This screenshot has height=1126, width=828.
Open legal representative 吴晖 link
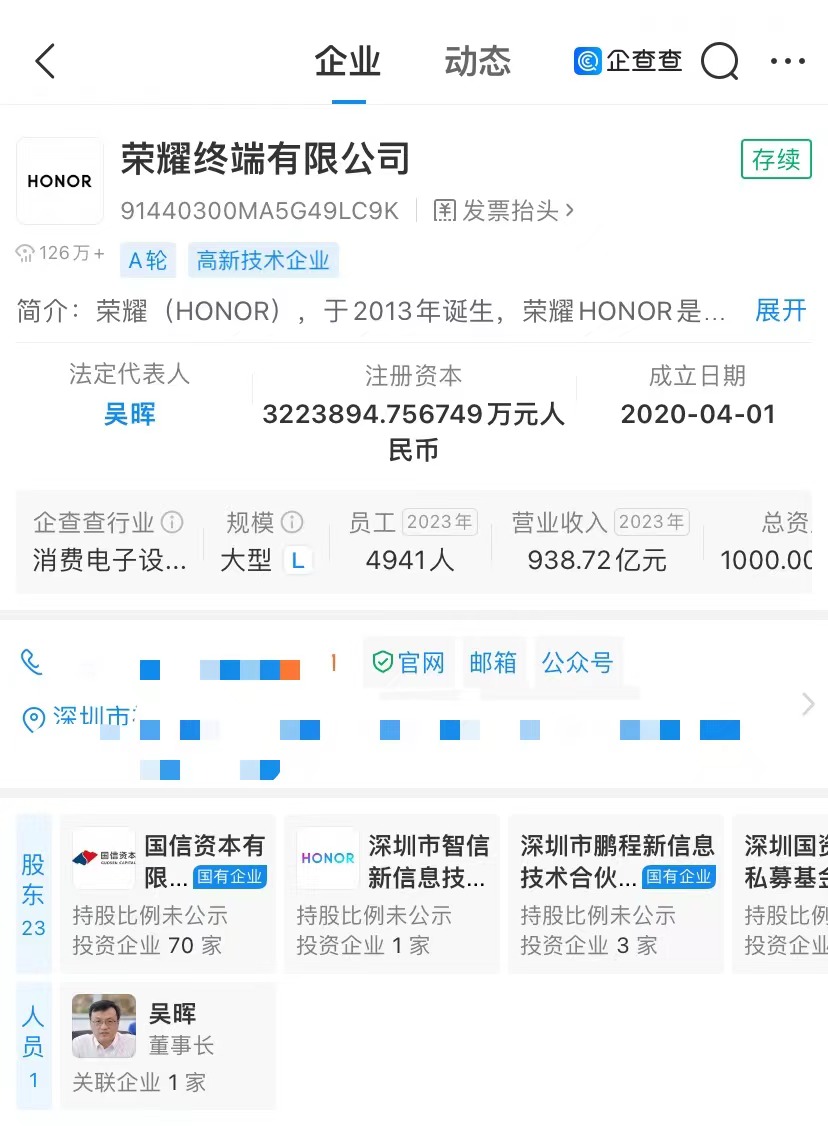(x=129, y=414)
